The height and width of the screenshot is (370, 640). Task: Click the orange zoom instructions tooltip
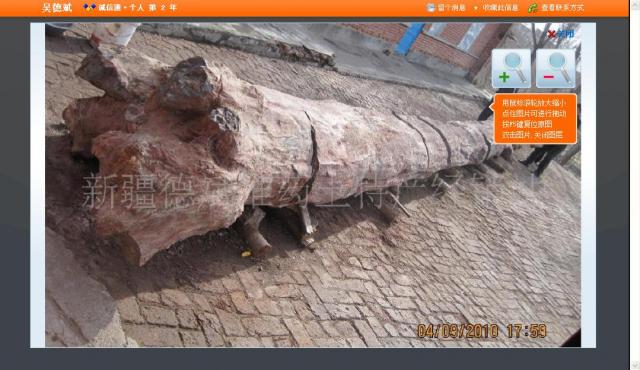pyautogui.click(x=535, y=119)
